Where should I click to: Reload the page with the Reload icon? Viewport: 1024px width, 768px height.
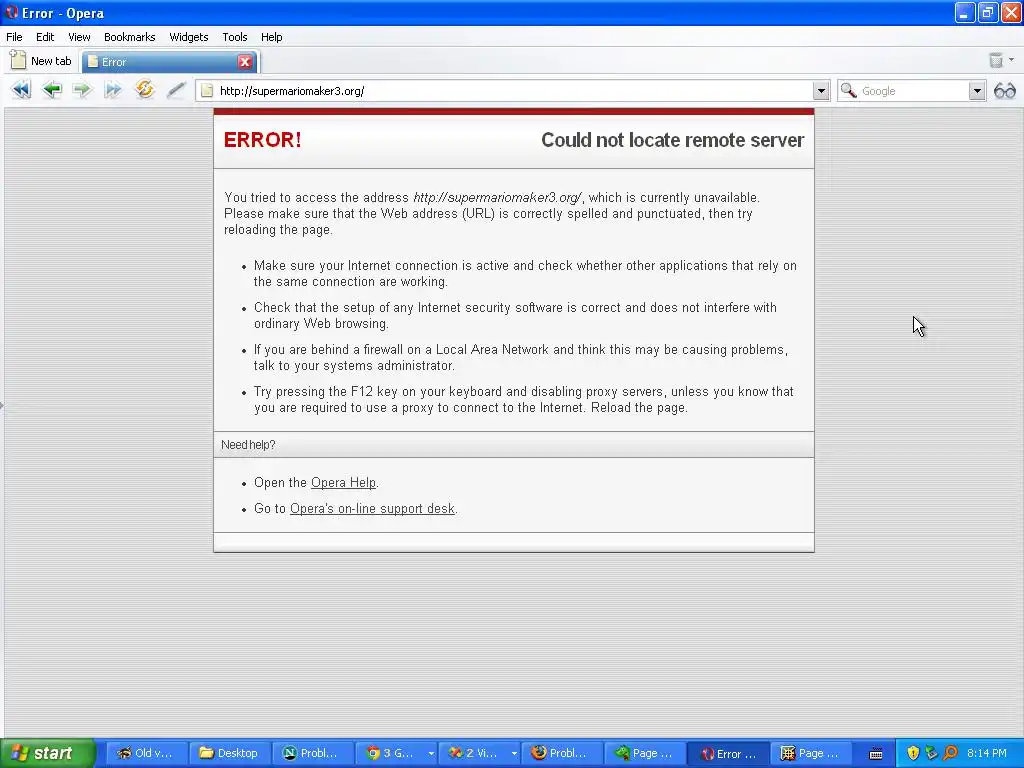coord(144,89)
